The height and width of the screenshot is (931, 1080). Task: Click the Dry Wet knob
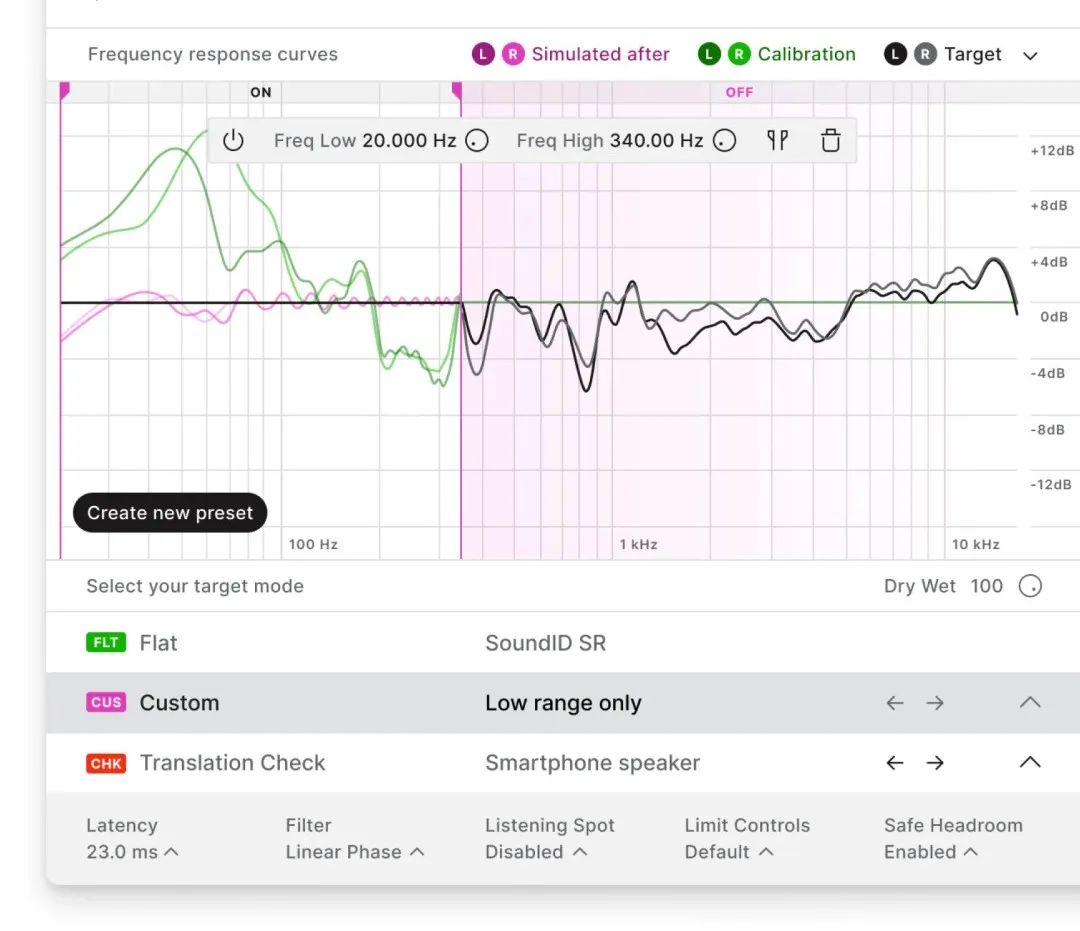1030,586
